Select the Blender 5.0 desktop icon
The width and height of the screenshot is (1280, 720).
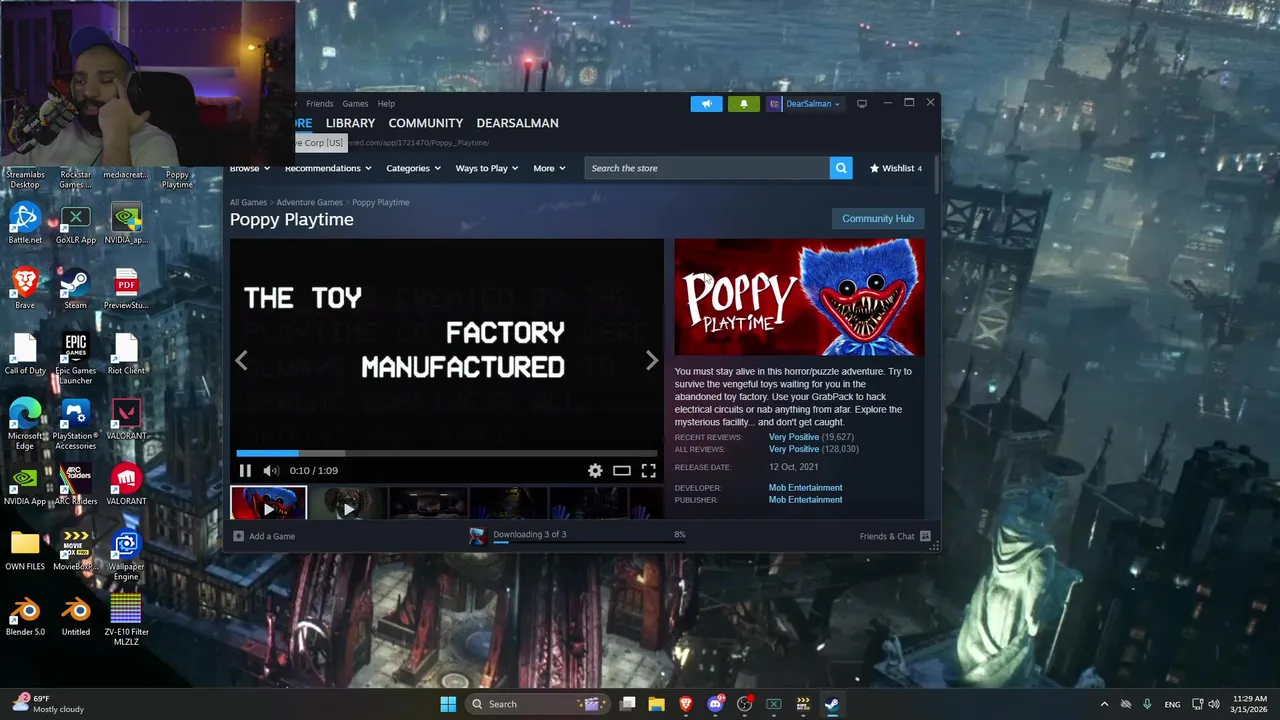[25, 616]
